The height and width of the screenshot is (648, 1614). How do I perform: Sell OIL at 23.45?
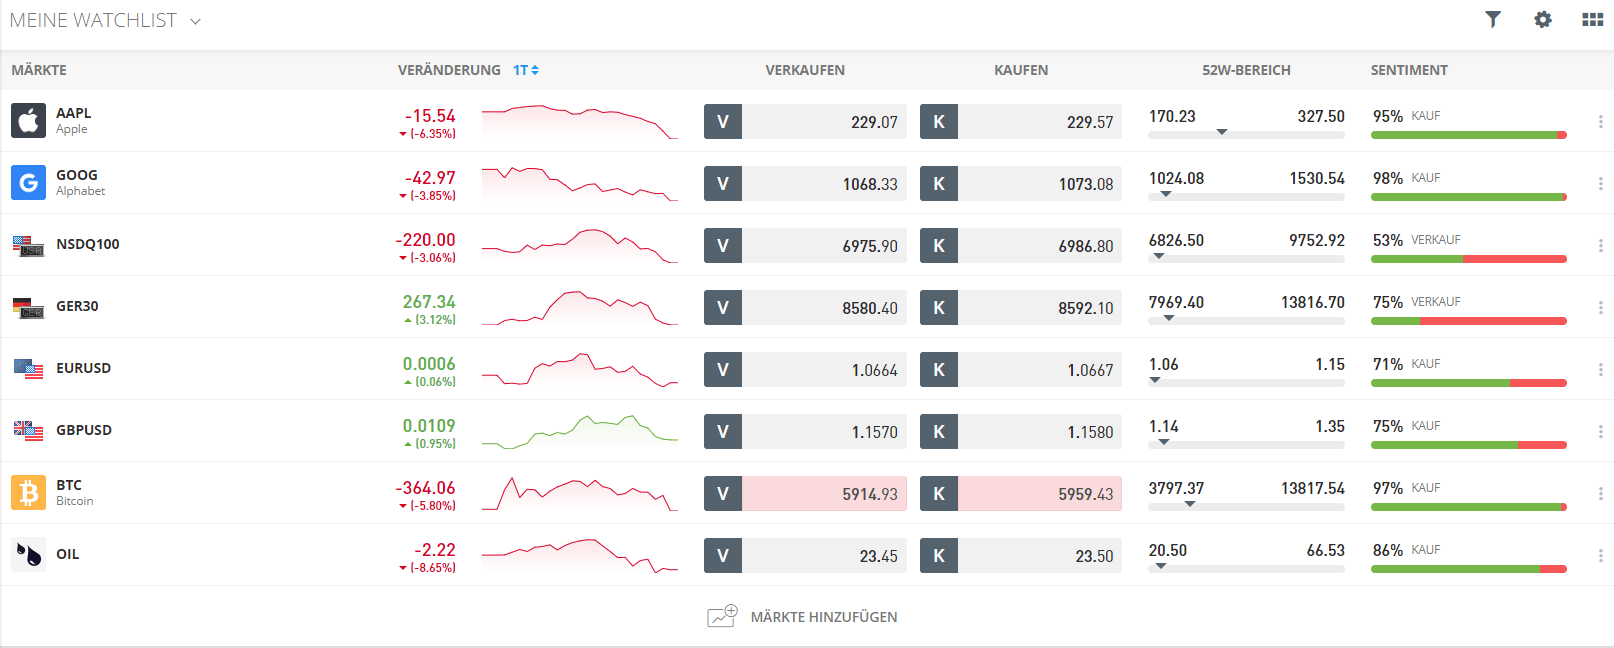(805, 556)
